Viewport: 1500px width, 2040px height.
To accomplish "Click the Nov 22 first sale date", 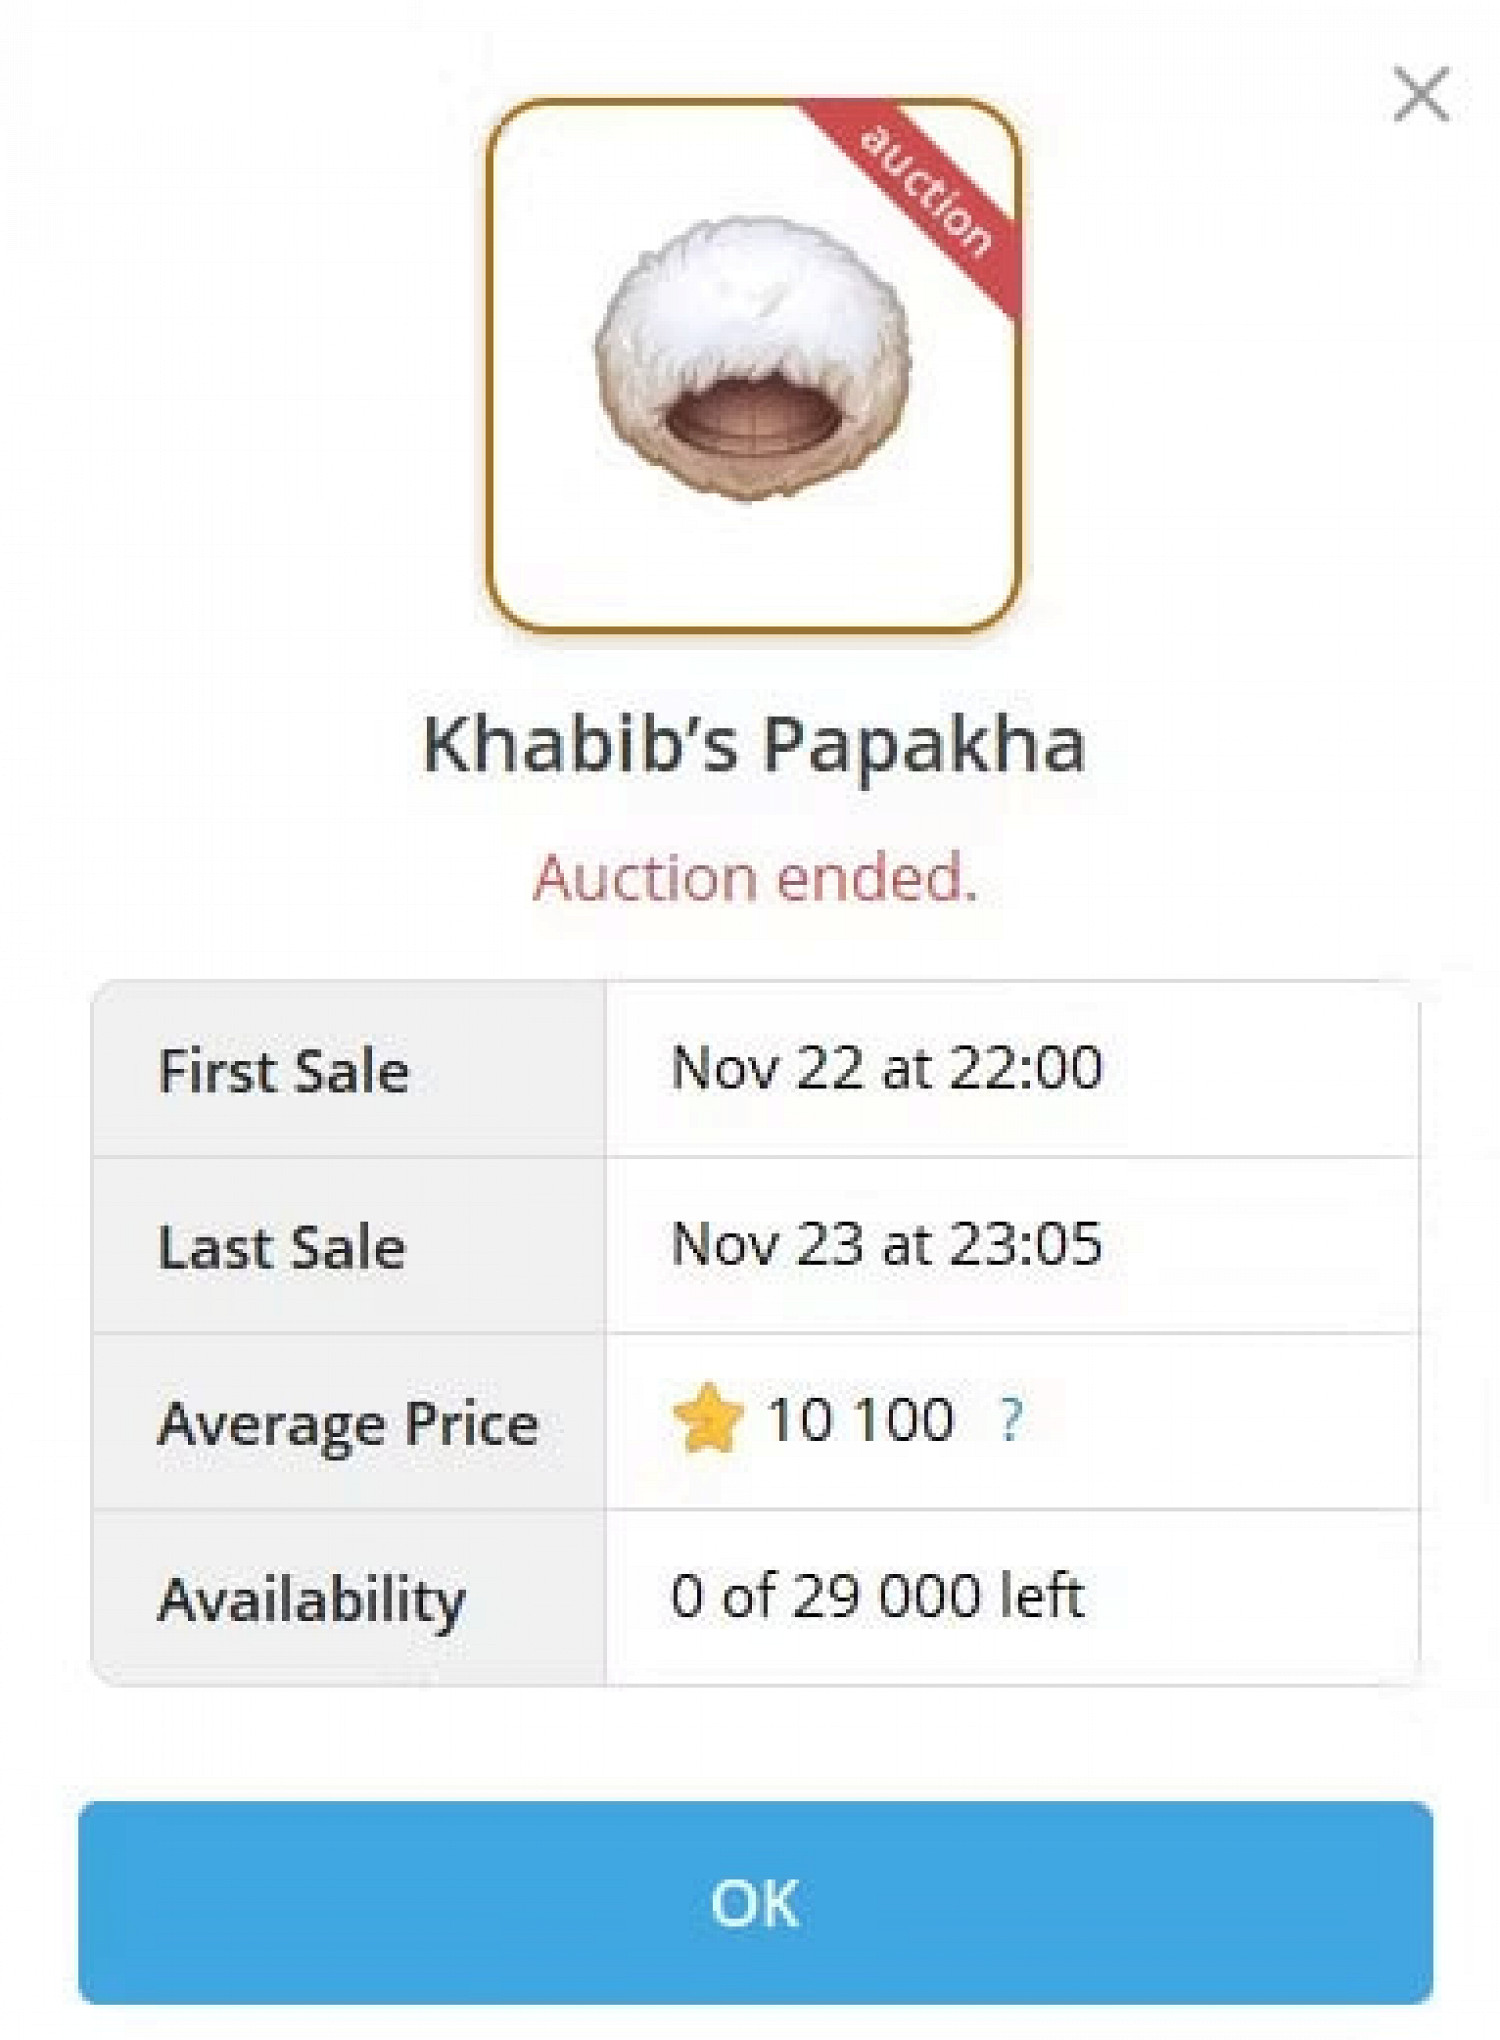I will (x=766, y=1068).
